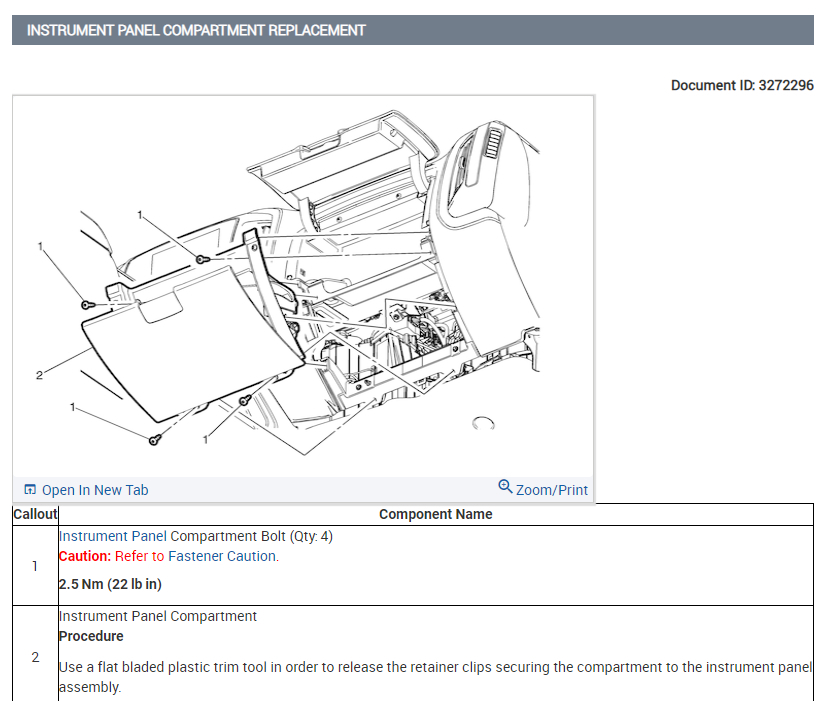Click the Instrument Panel Compartment Replacement title bar

point(412,30)
